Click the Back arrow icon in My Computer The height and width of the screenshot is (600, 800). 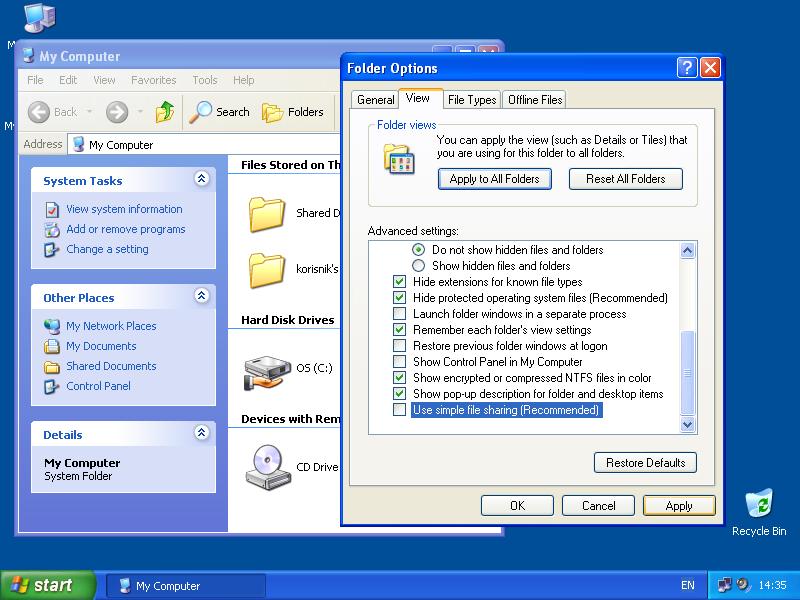click(x=39, y=112)
